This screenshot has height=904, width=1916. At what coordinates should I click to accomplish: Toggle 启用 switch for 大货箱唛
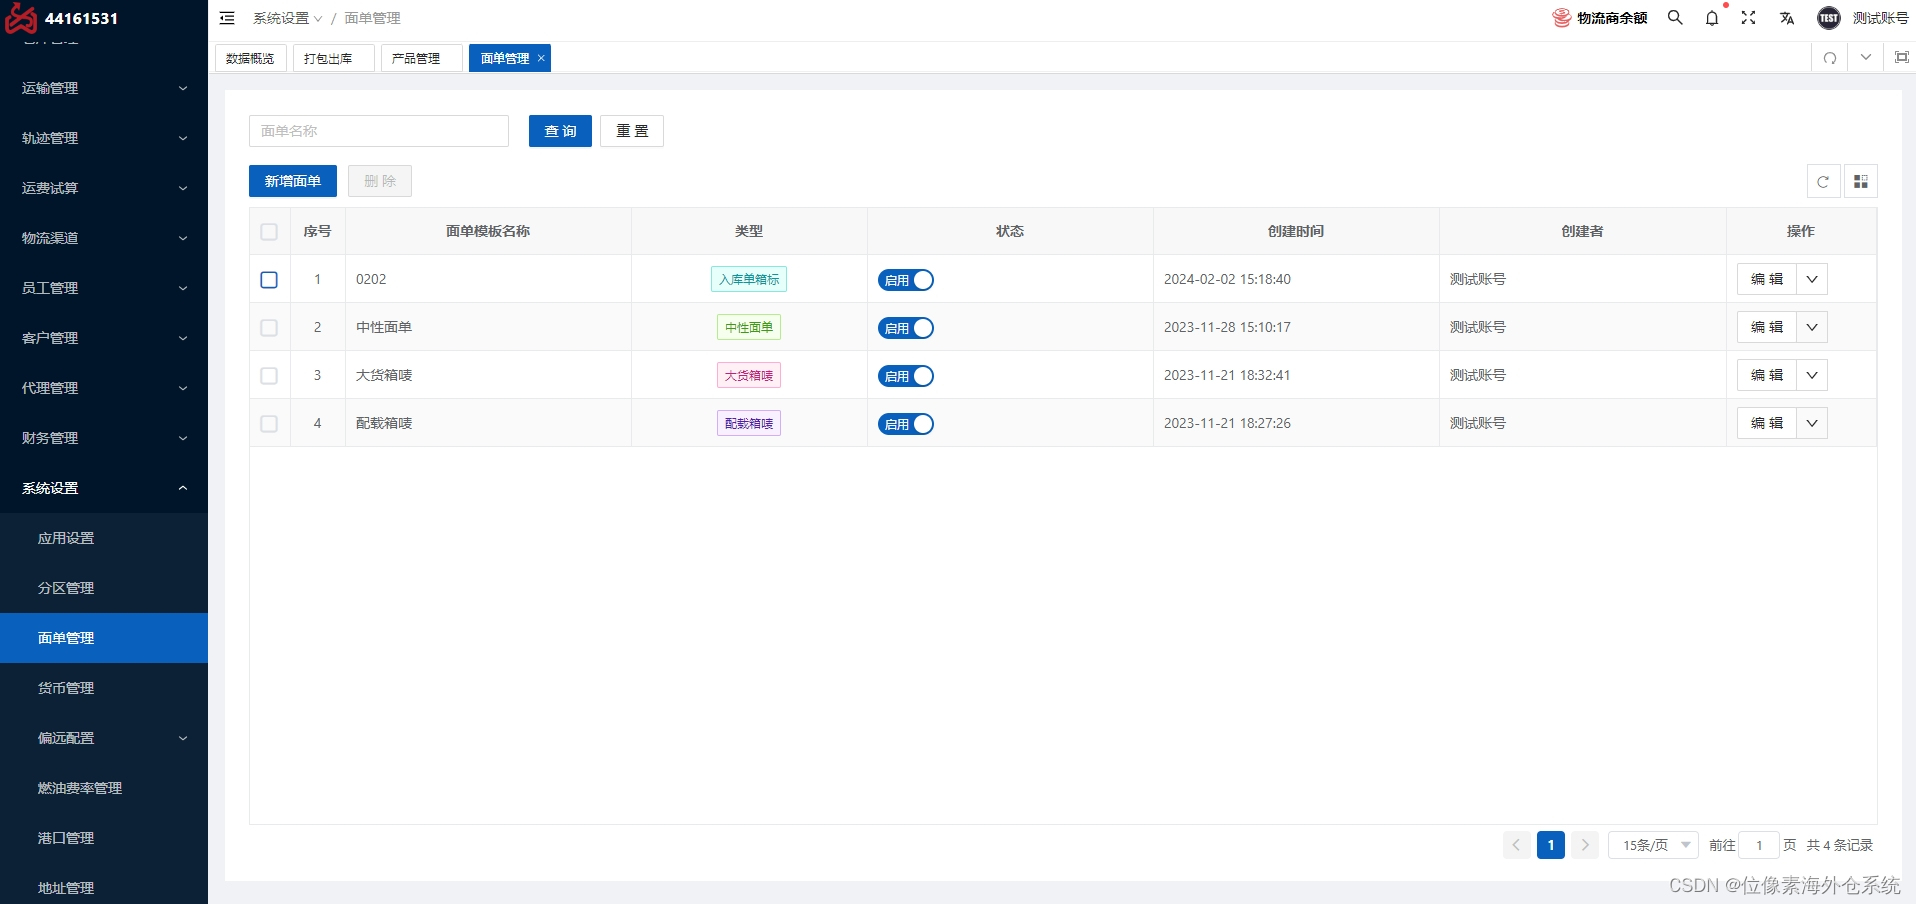pos(906,376)
